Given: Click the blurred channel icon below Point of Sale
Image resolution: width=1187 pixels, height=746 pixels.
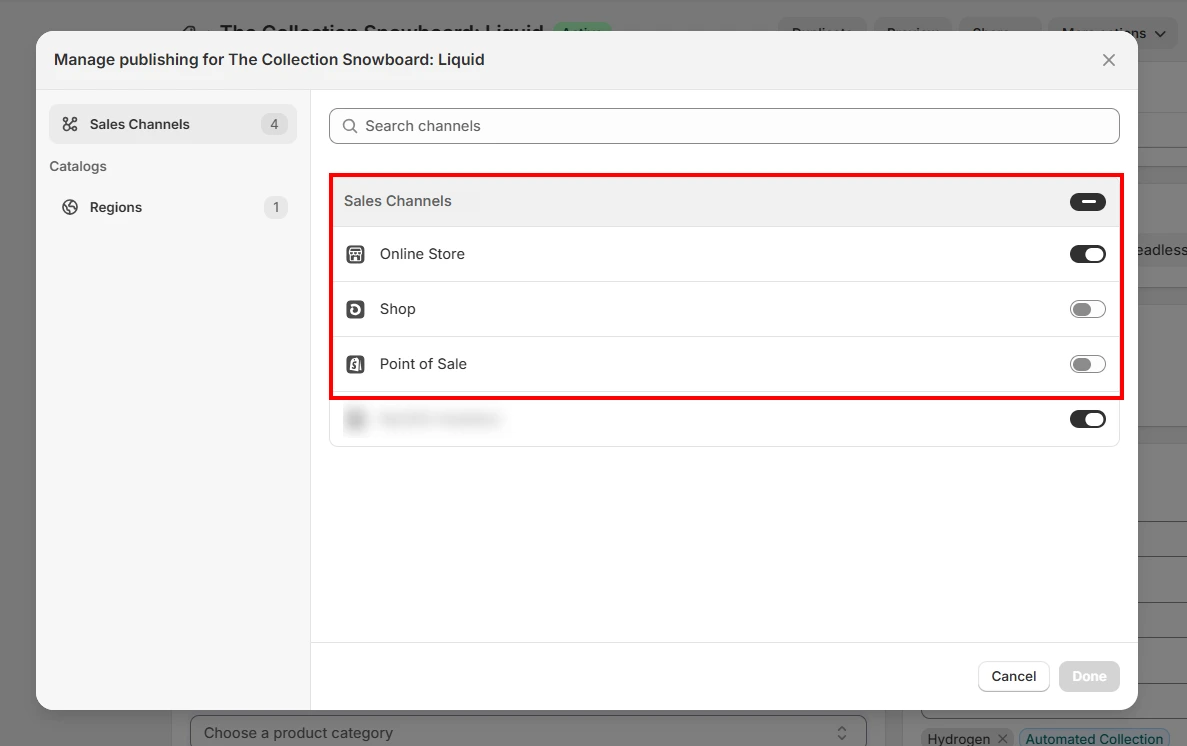Looking at the screenshot, I should 355,419.
